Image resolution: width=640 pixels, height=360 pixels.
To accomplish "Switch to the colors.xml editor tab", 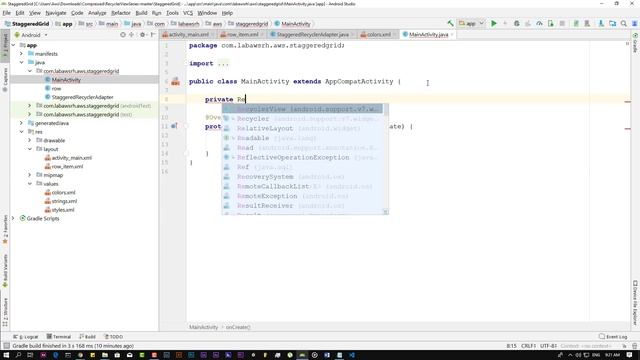I will pyautogui.click(x=378, y=35).
